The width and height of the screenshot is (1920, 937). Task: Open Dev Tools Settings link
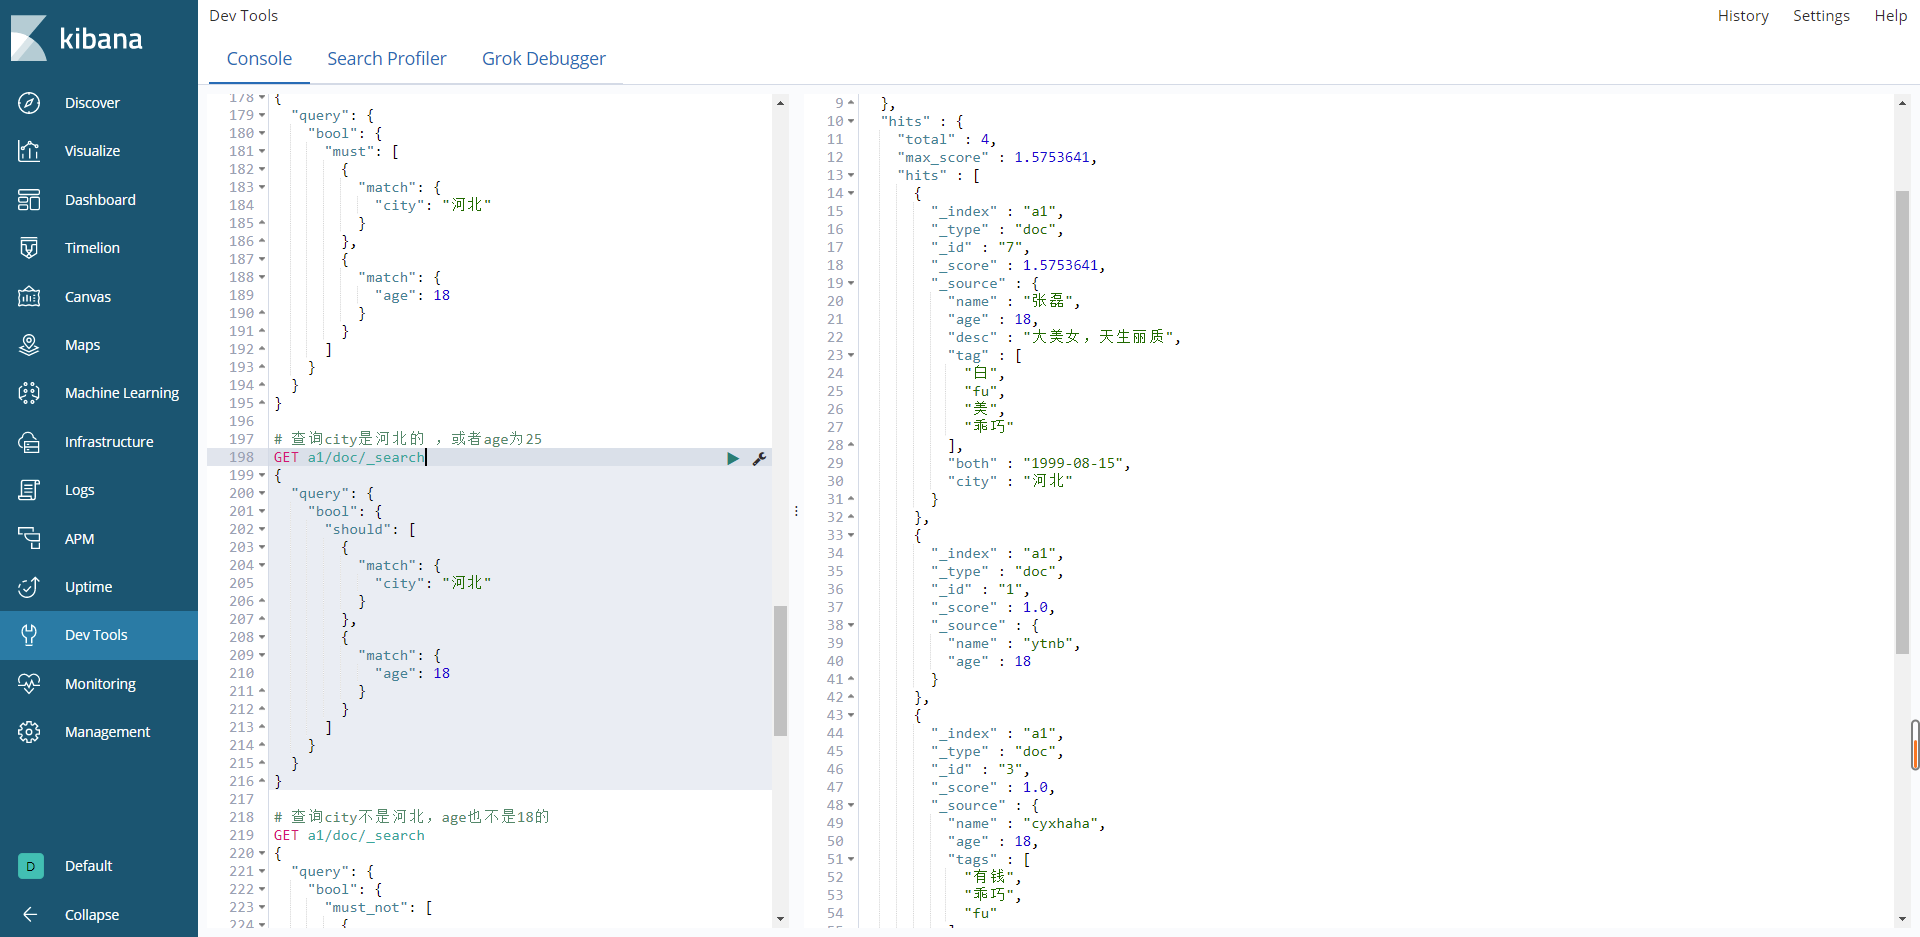[x=1821, y=16]
